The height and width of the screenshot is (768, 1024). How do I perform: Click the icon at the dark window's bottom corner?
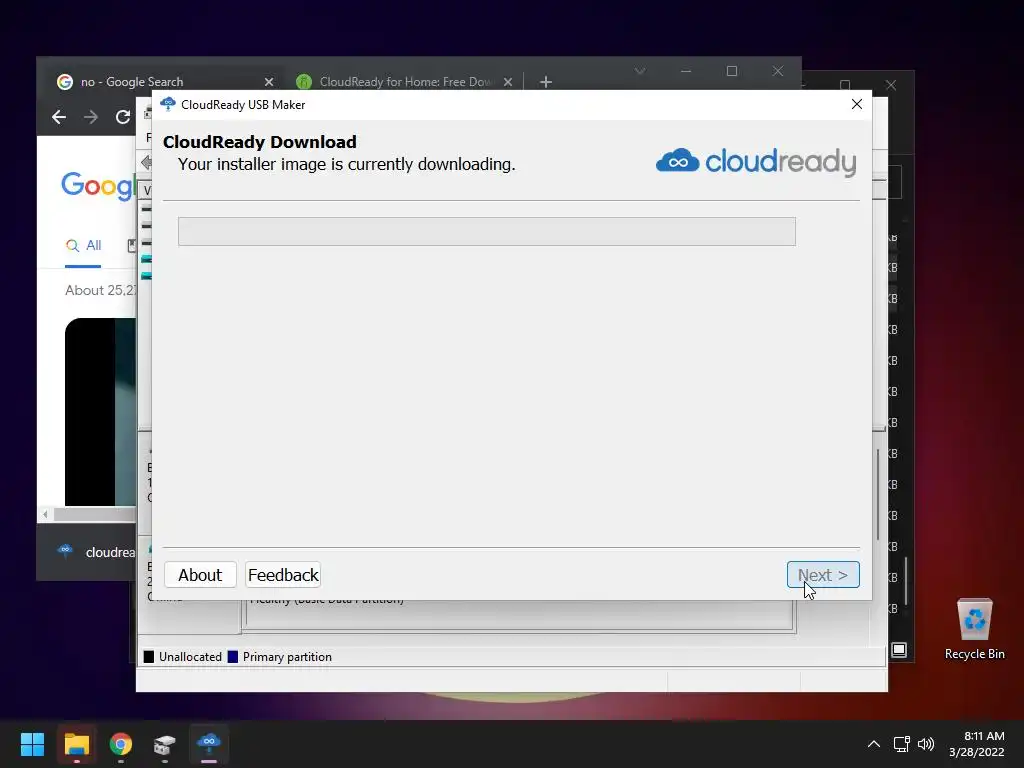[x=899, y=650]
